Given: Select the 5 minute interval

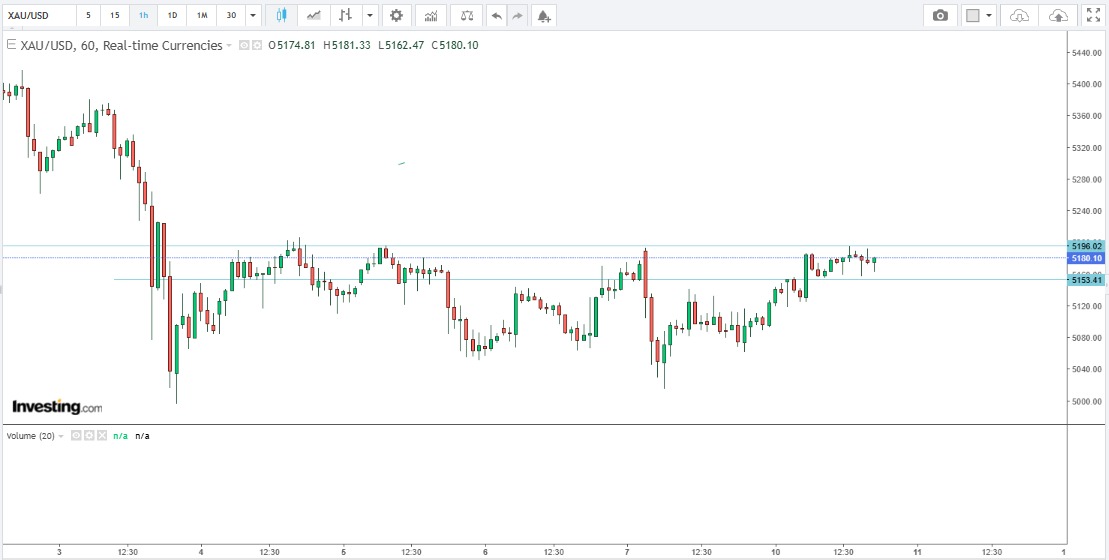Looking at the screenshot, I should (88, 15).
